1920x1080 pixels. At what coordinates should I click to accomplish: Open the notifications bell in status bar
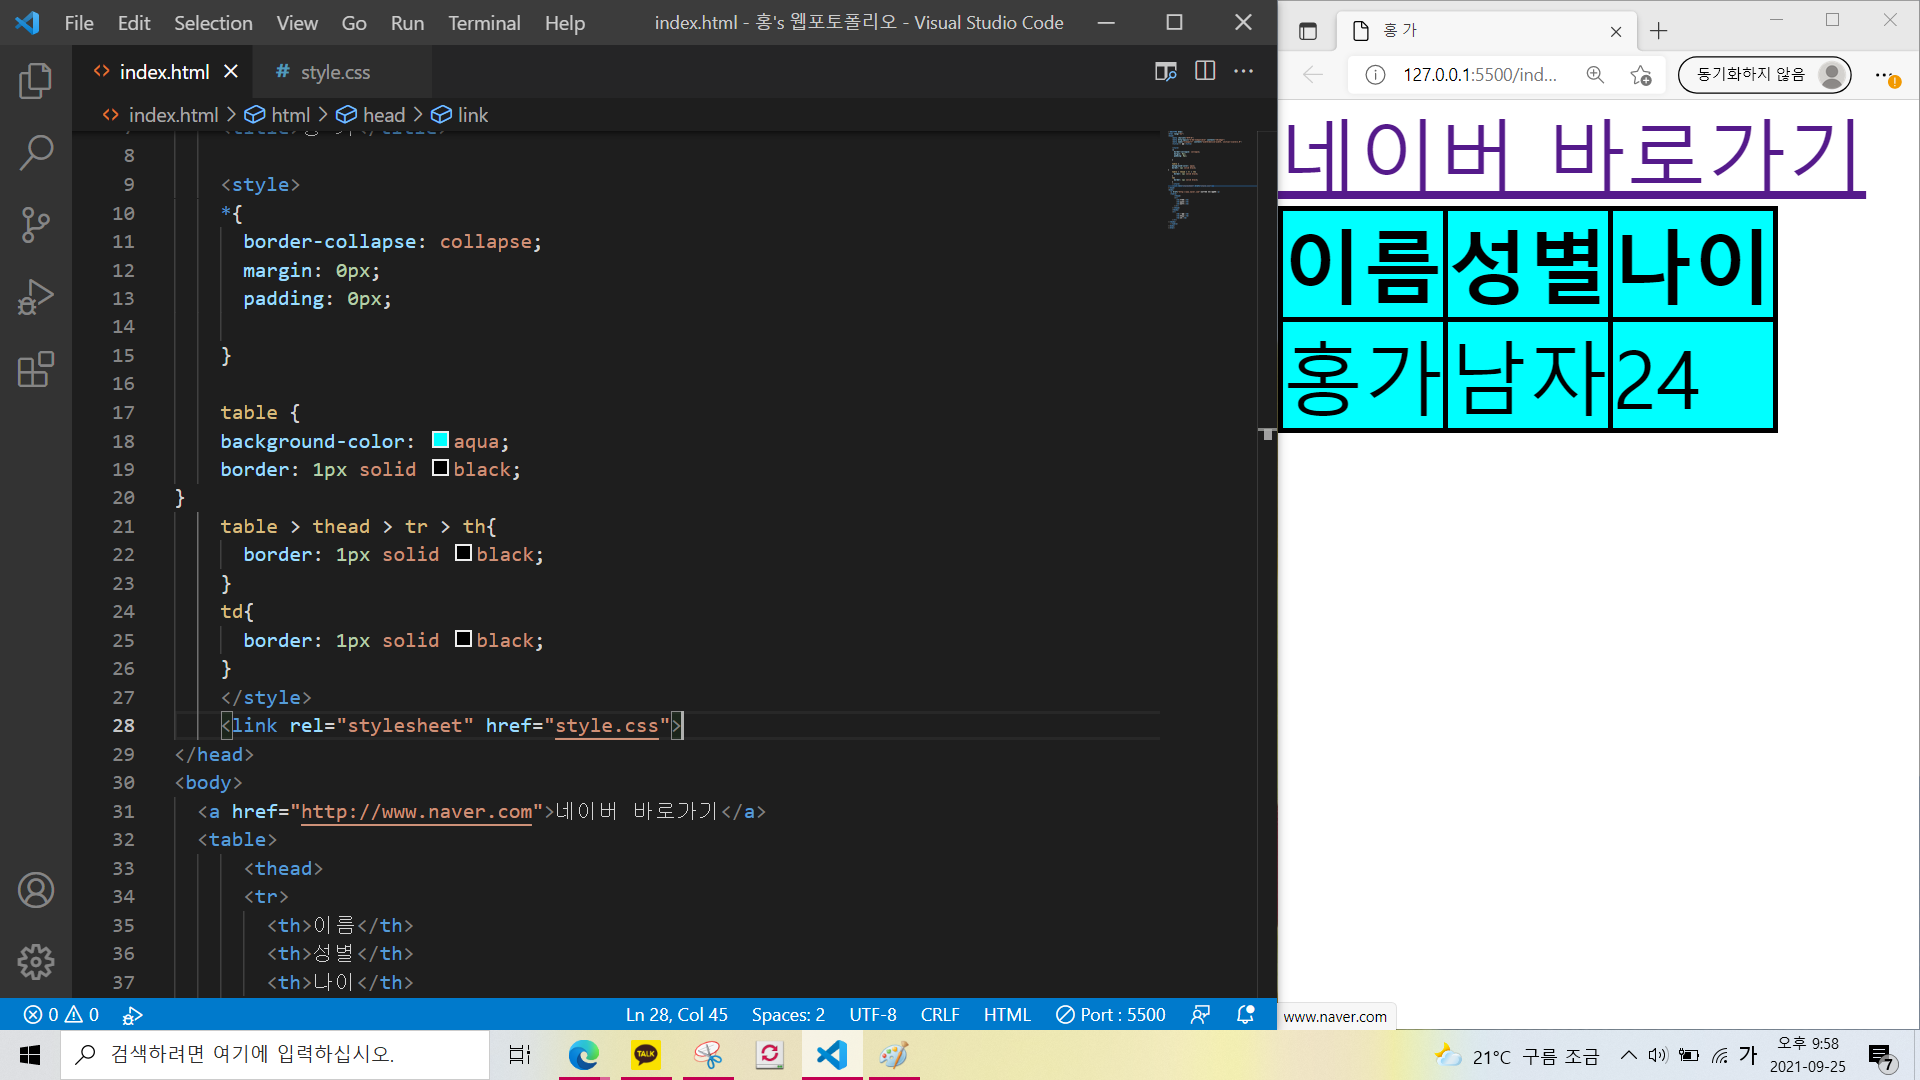pos(1246,1014)
